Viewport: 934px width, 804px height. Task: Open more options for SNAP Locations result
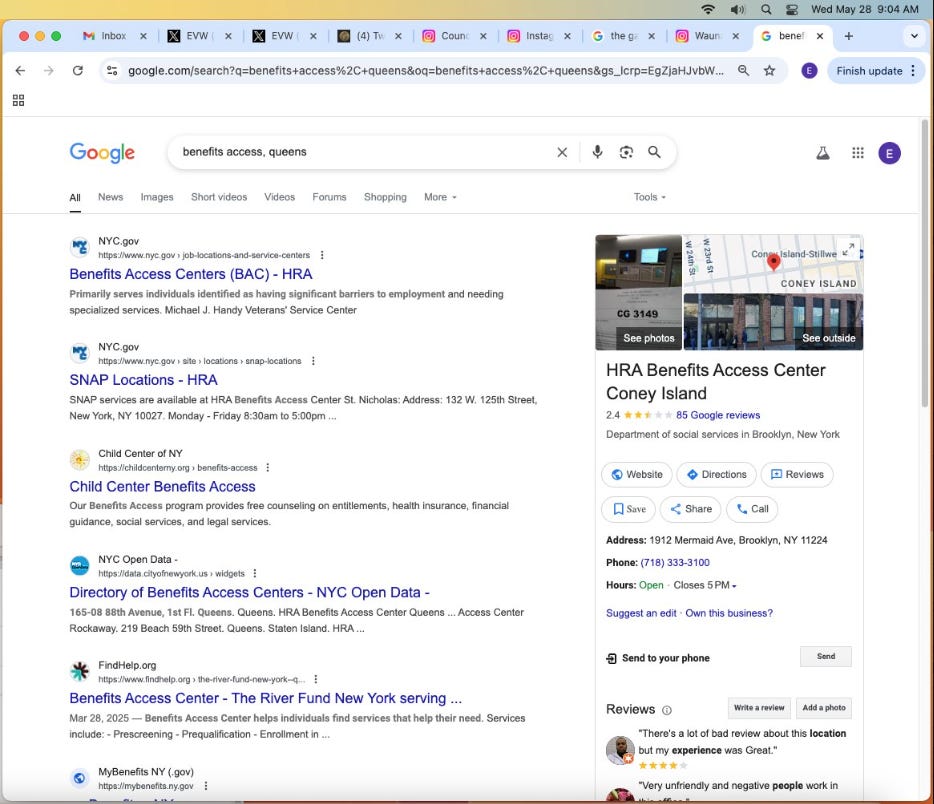(313, 361)
